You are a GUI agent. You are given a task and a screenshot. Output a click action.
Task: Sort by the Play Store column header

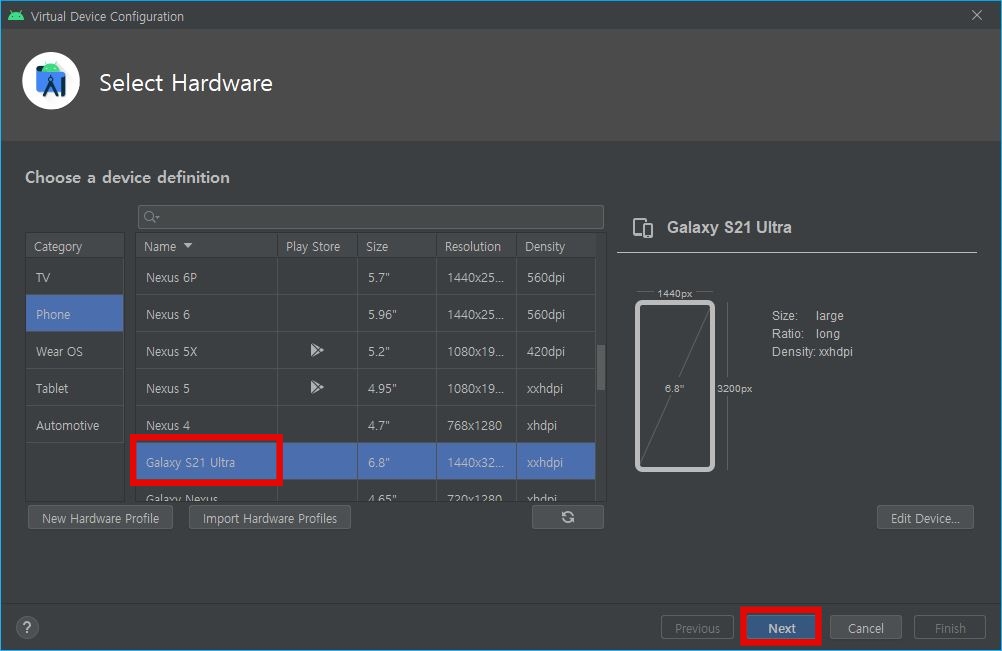pos(317,246)
